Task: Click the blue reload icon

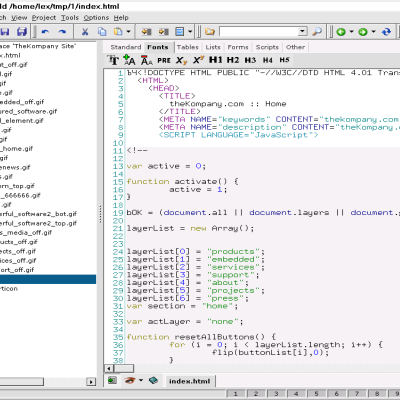Action: pos(386,32)
